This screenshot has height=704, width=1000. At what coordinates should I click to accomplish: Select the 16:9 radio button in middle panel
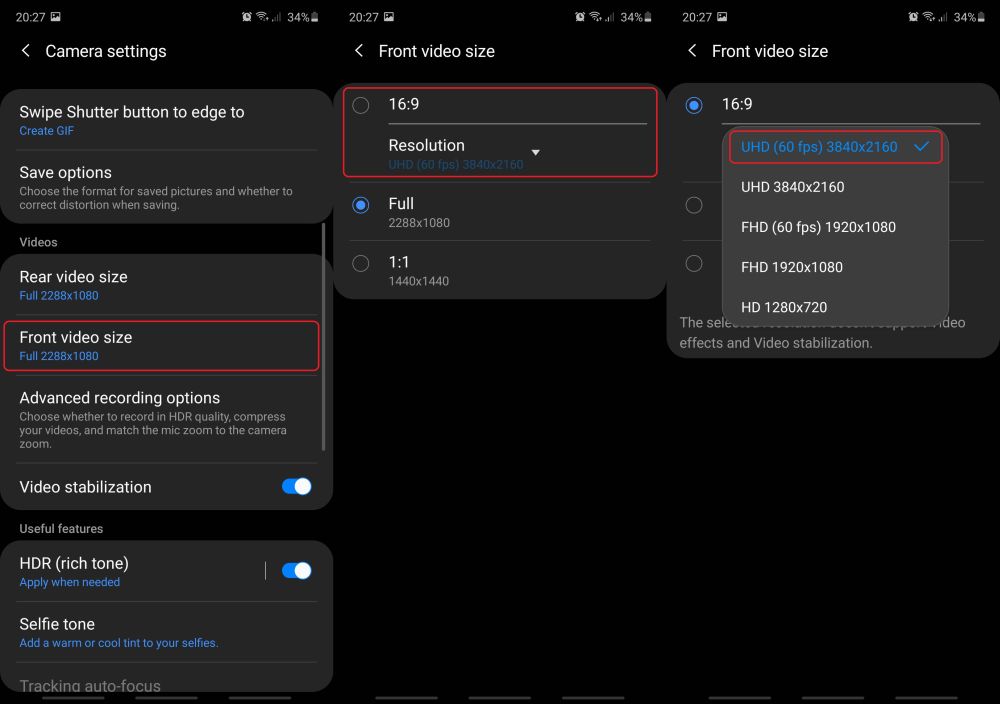coord(360,105)
